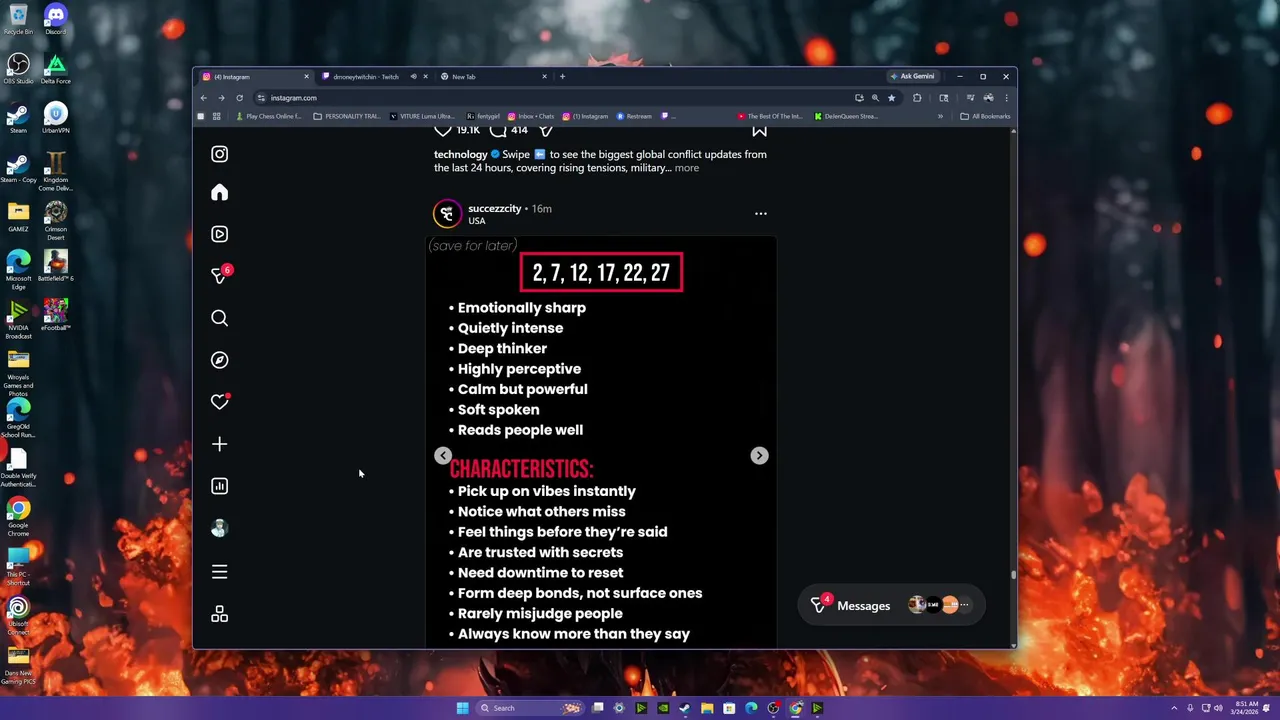Open the succezzcity username link
The width and height of the screenshot is (1280, 720).
[495, 209]
